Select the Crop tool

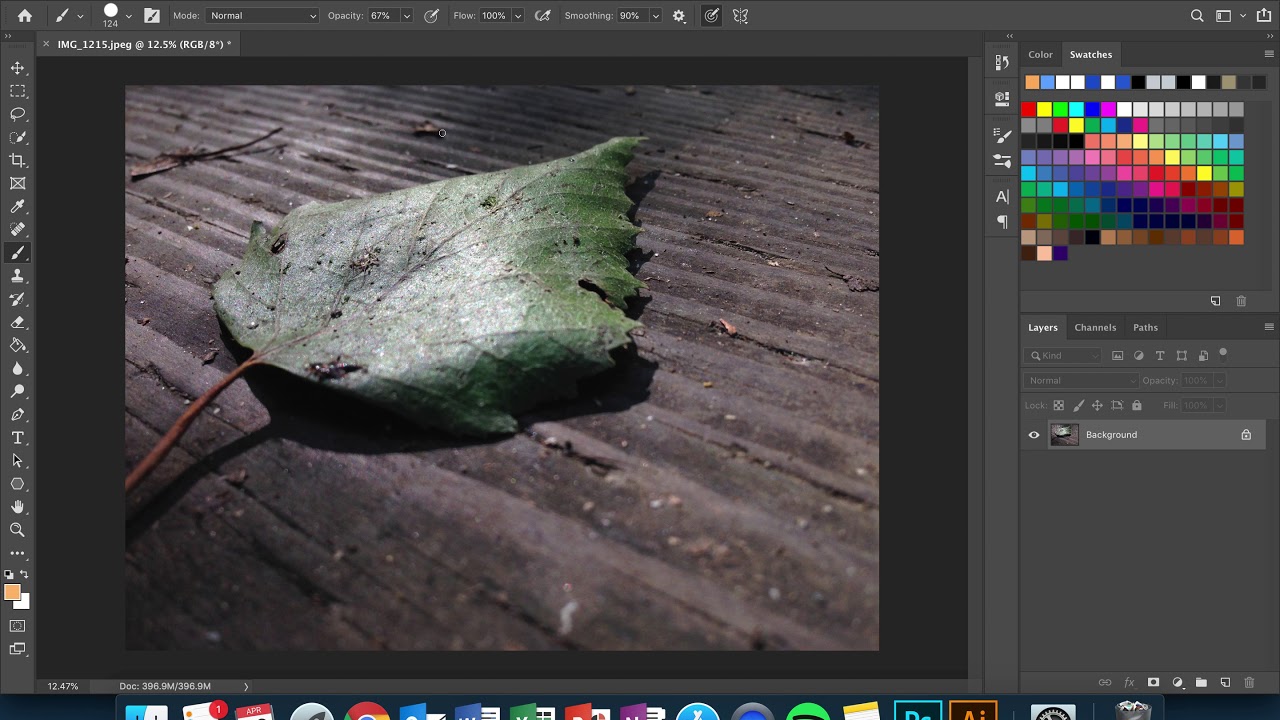point(17,160)
